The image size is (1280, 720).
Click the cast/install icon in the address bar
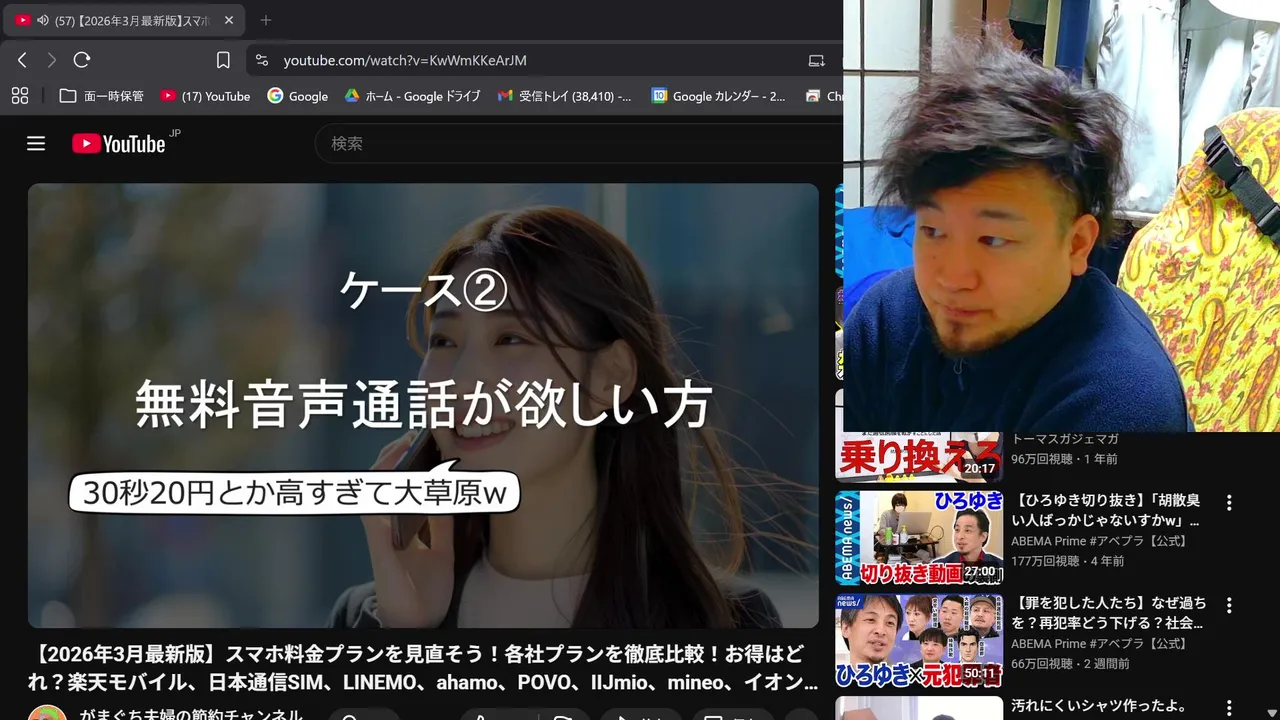point(817,60)
